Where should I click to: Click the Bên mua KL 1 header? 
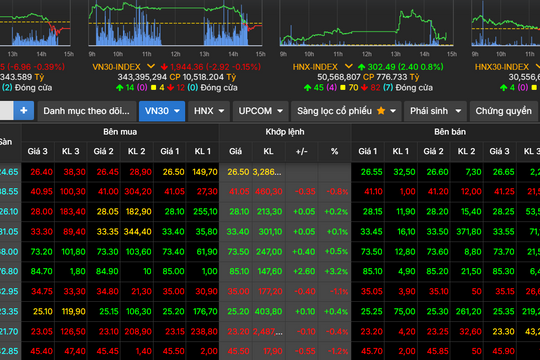[x=202, y=151]
